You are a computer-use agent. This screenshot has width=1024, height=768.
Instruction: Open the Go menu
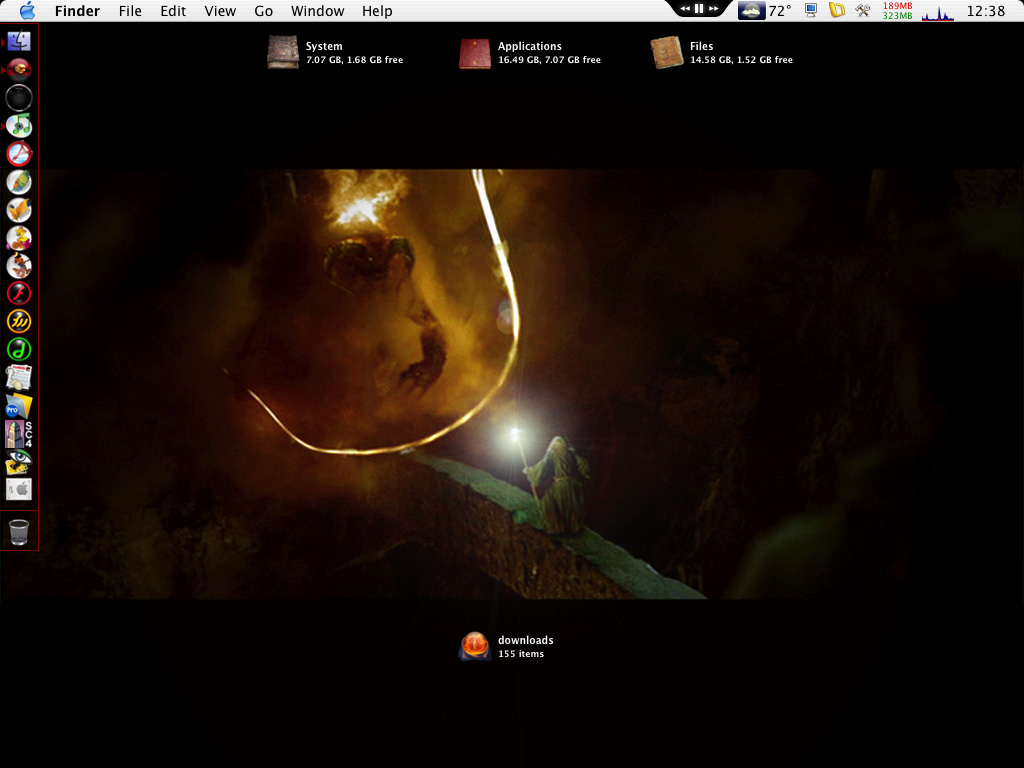(263, 11)
